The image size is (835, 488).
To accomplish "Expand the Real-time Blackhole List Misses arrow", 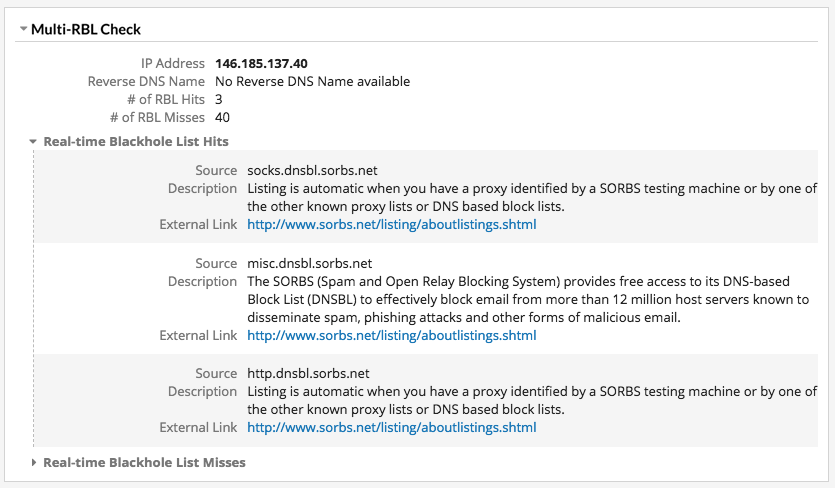I will [33, 463].
